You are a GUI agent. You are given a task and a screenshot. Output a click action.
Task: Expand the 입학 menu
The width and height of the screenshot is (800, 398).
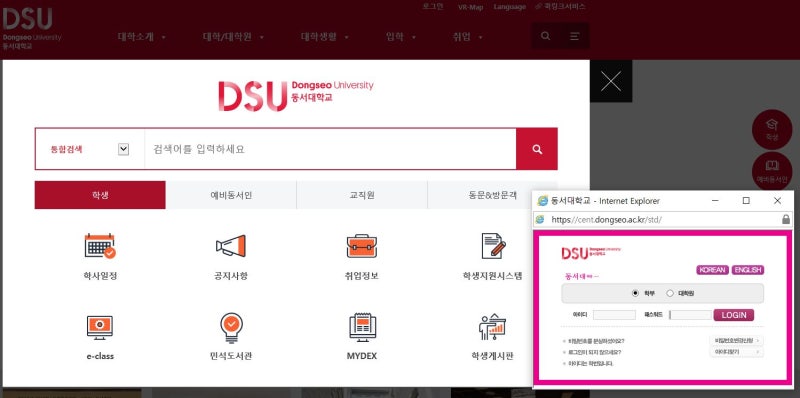point(401,37)
